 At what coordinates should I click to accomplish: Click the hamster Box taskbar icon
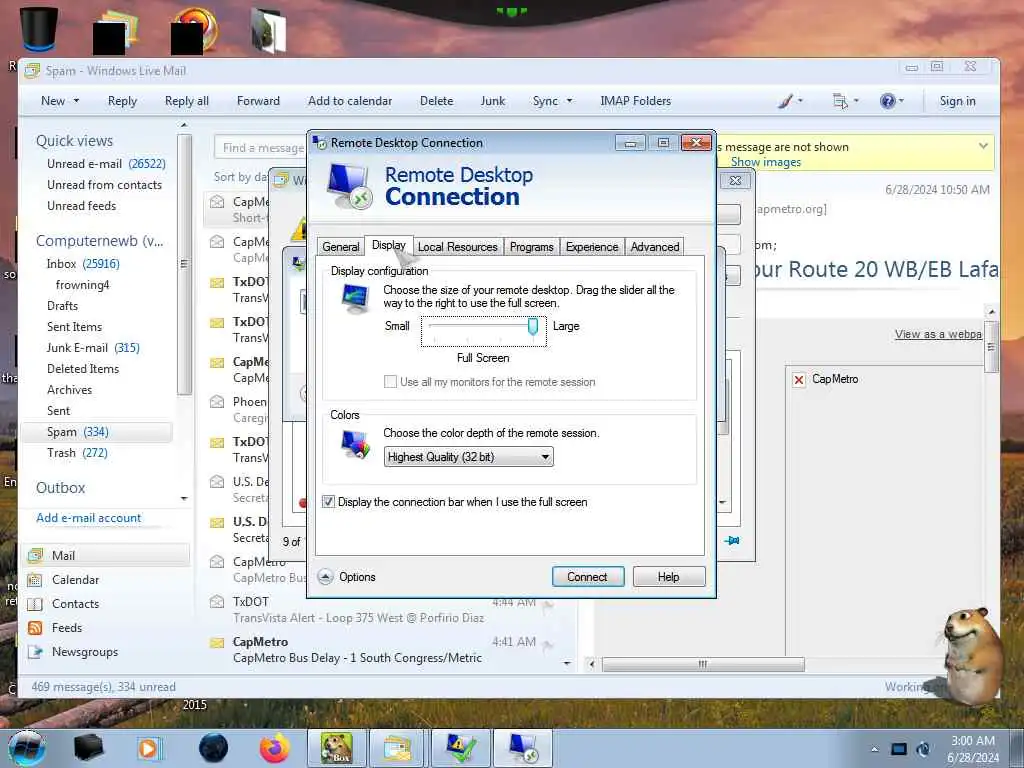coord(336,748)
